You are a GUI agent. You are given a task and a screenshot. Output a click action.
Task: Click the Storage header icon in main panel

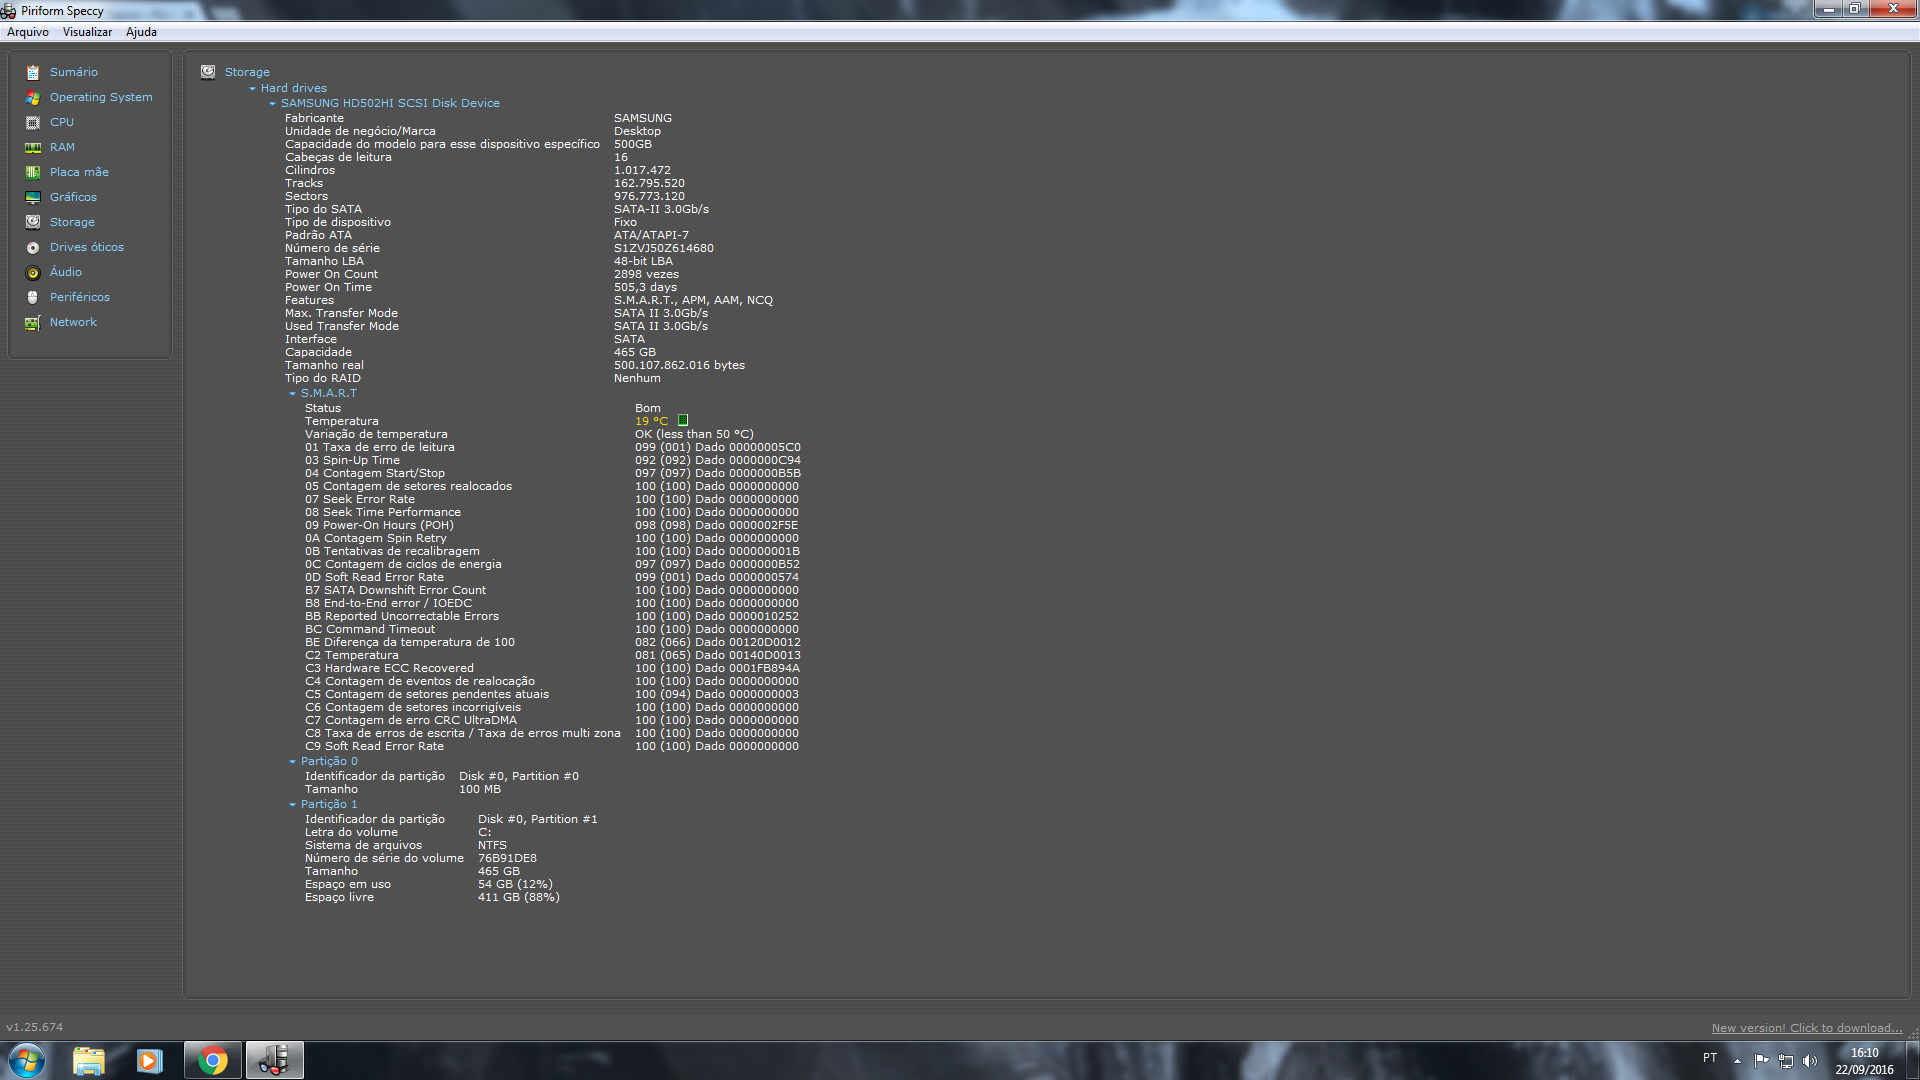[x=208, y=72]
